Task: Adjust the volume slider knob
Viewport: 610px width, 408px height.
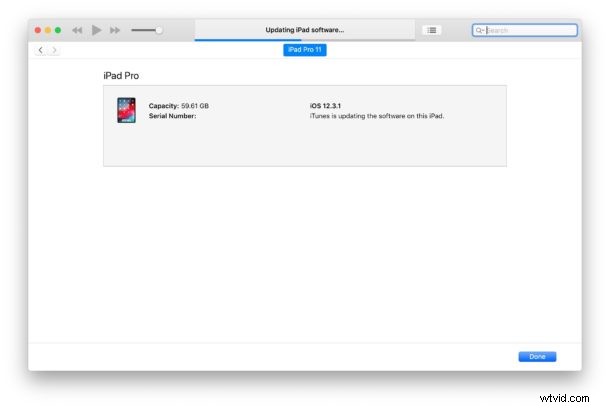Action: click(159, 30)
